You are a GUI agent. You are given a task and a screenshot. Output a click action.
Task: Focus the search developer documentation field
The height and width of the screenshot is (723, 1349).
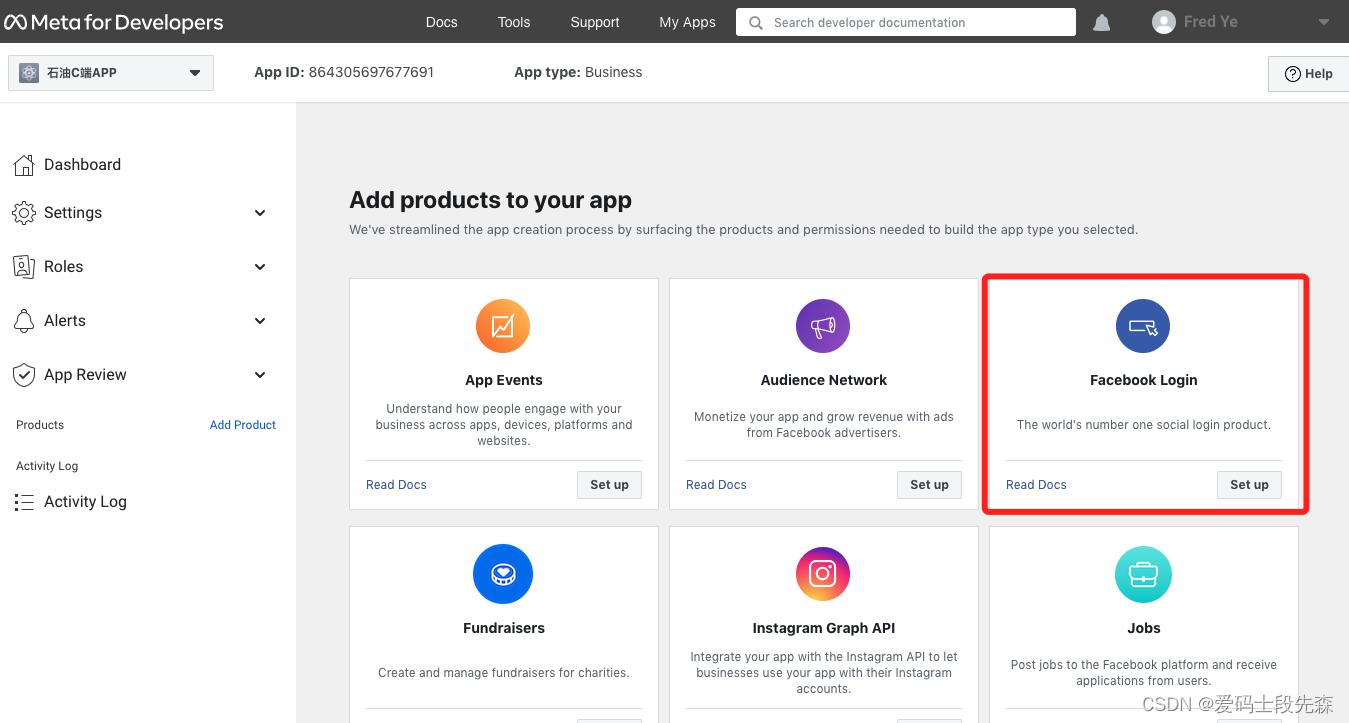[x=906, y=22]
